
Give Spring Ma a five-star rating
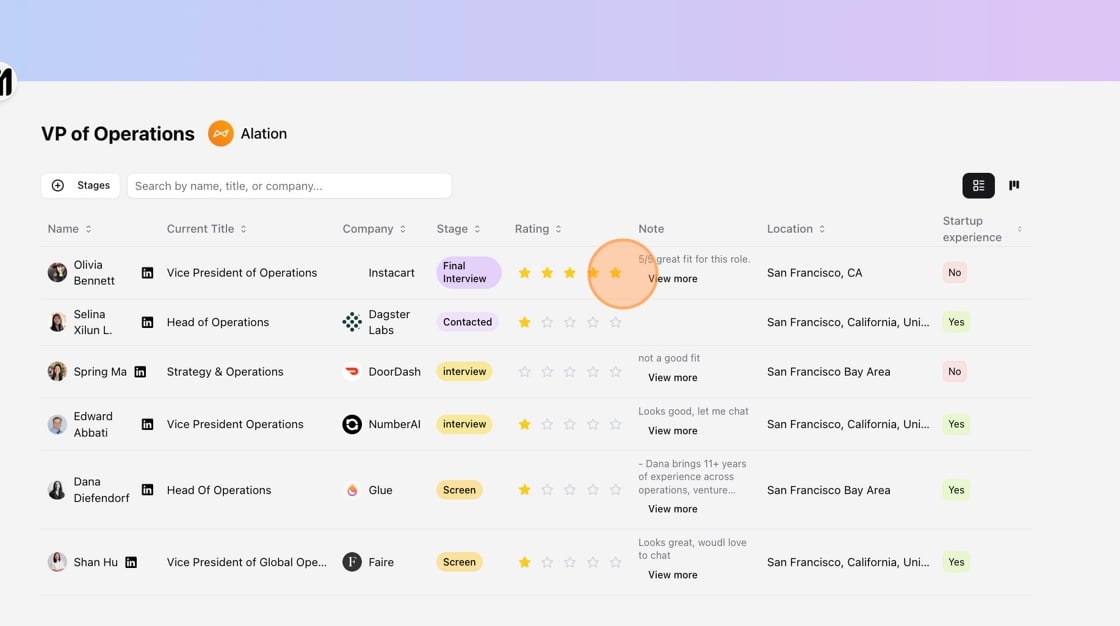click(x=616, y=372)
